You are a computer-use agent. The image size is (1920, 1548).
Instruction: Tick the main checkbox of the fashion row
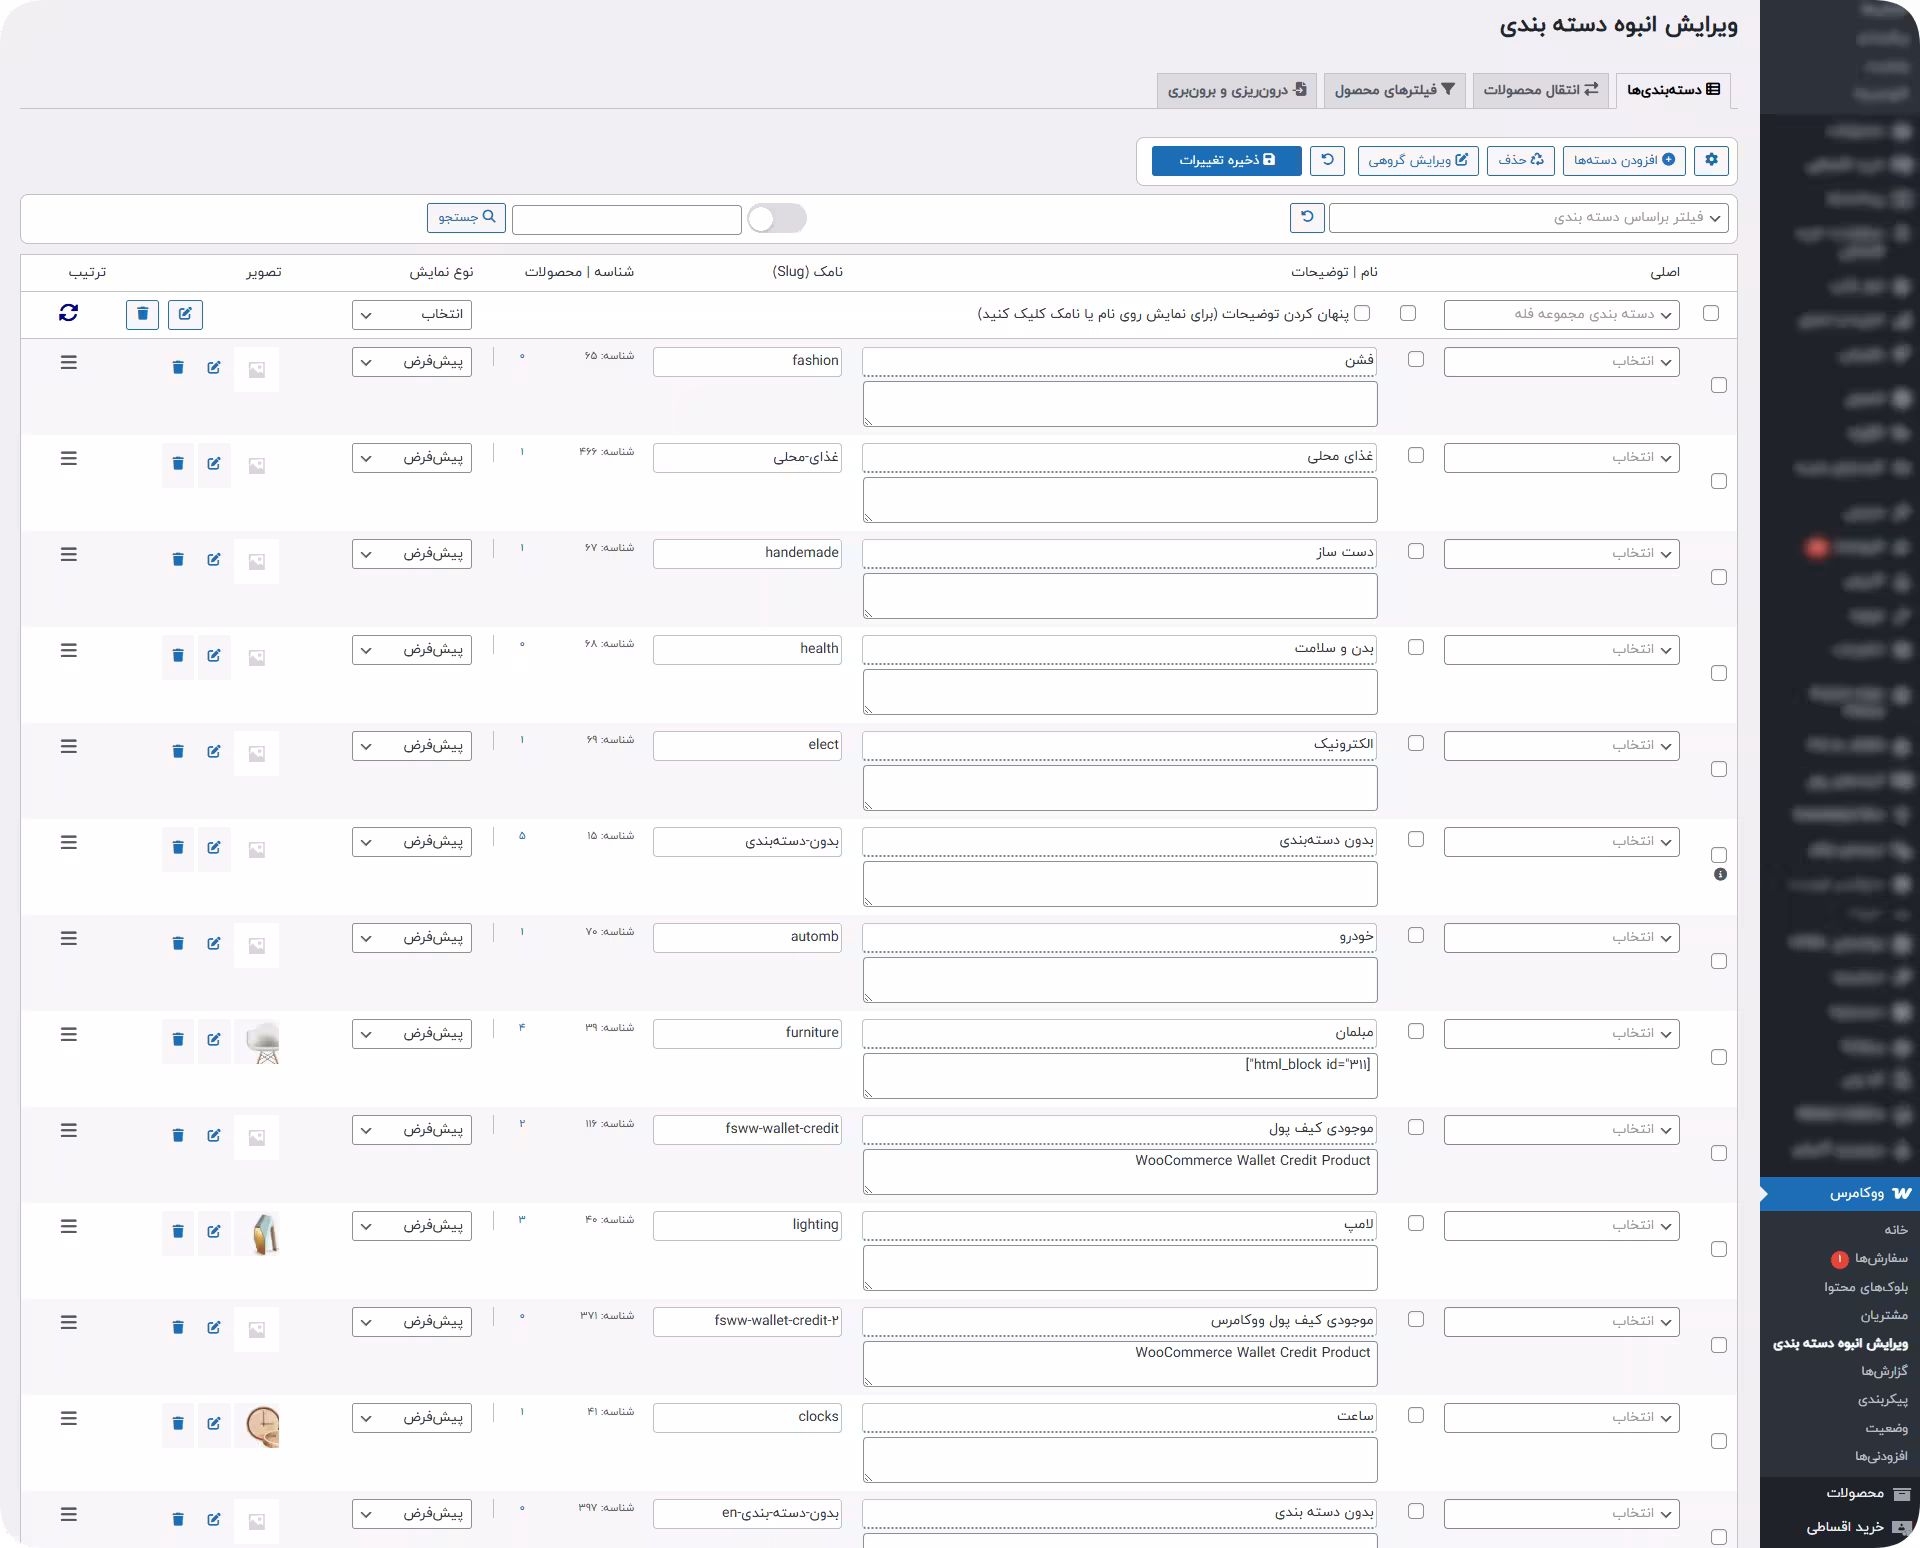(x=1416, y=359)
